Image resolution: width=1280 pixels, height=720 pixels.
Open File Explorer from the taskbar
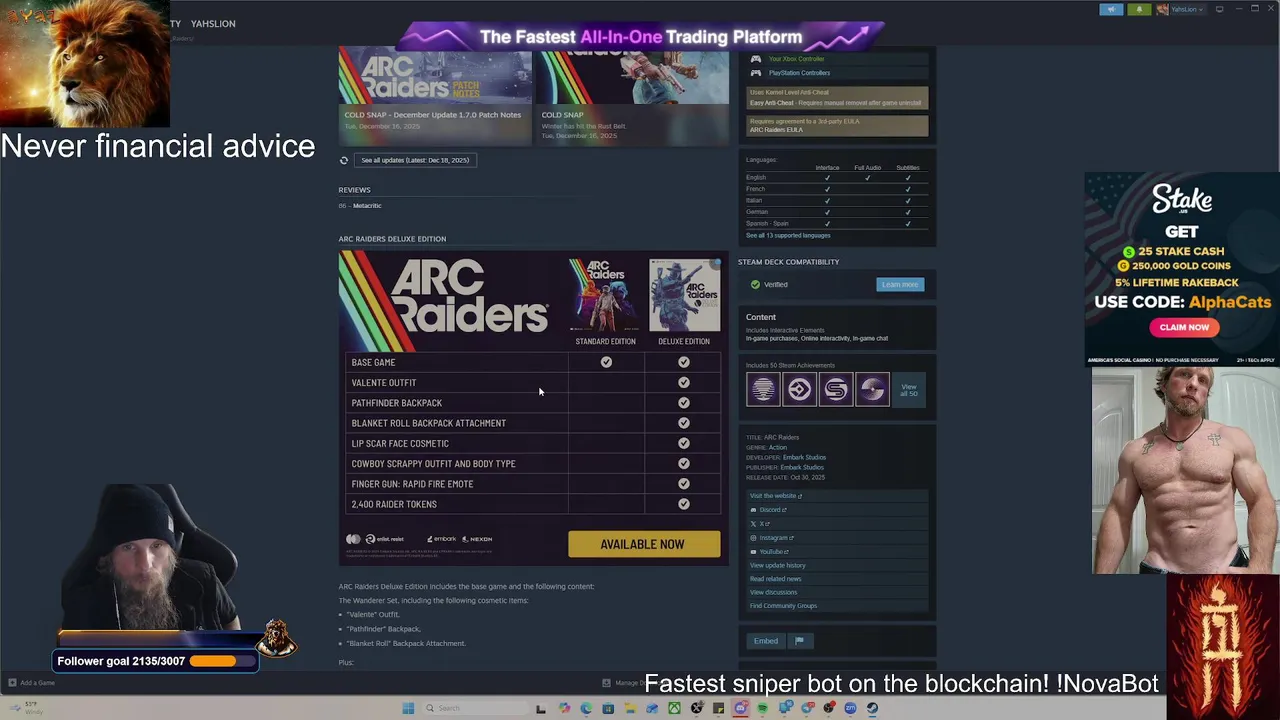click(630, 708)
